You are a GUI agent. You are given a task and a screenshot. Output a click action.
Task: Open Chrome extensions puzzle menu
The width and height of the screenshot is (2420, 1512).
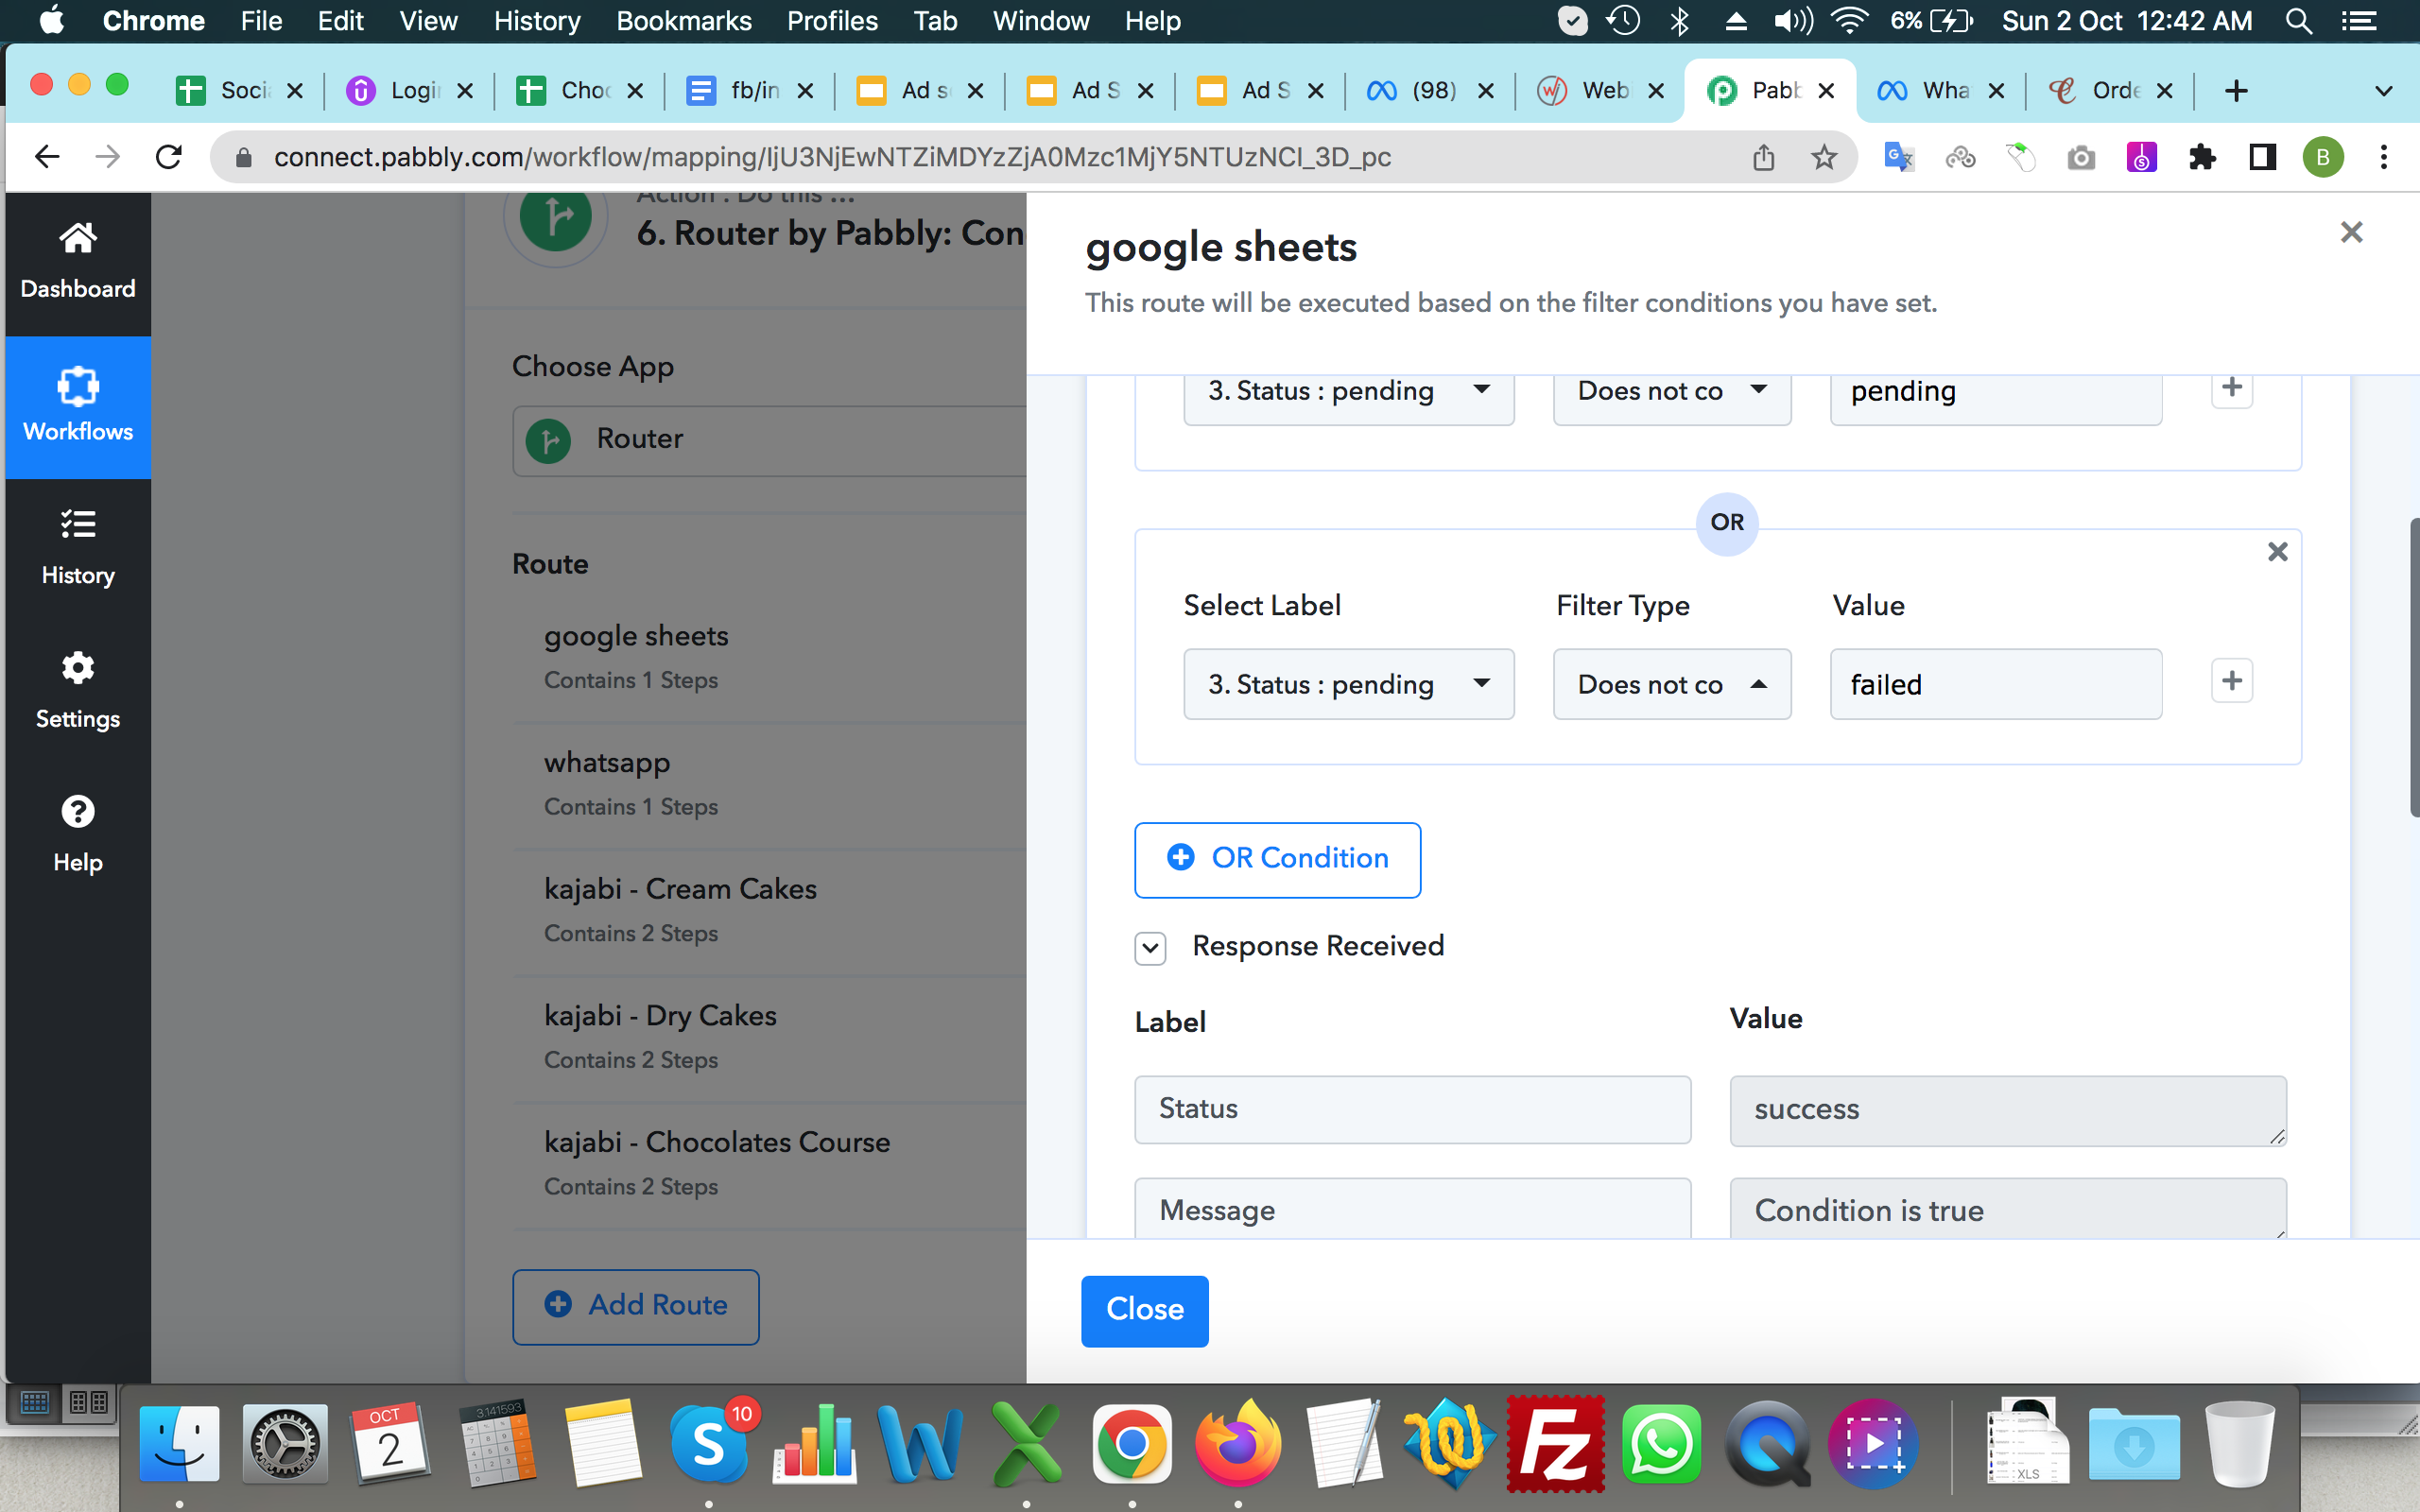coord(2202,157)
